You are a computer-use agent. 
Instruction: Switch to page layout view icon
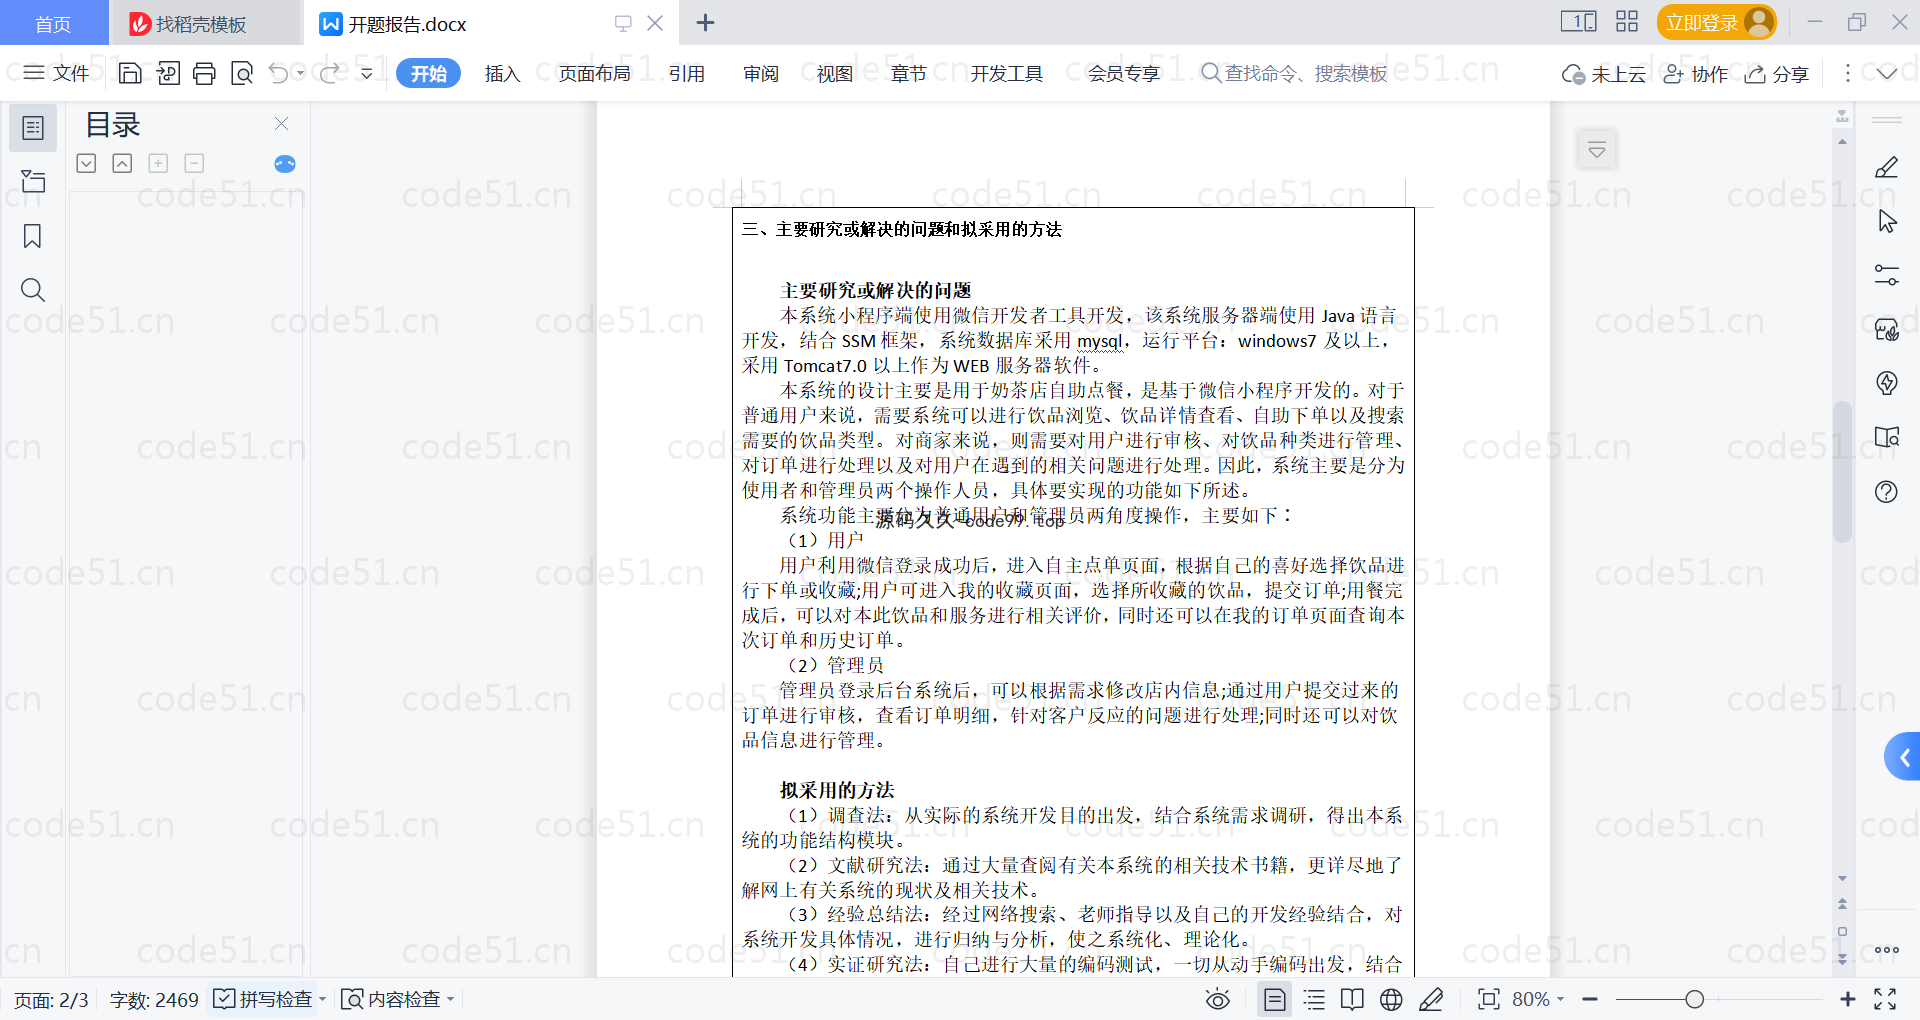point(1275,999)
